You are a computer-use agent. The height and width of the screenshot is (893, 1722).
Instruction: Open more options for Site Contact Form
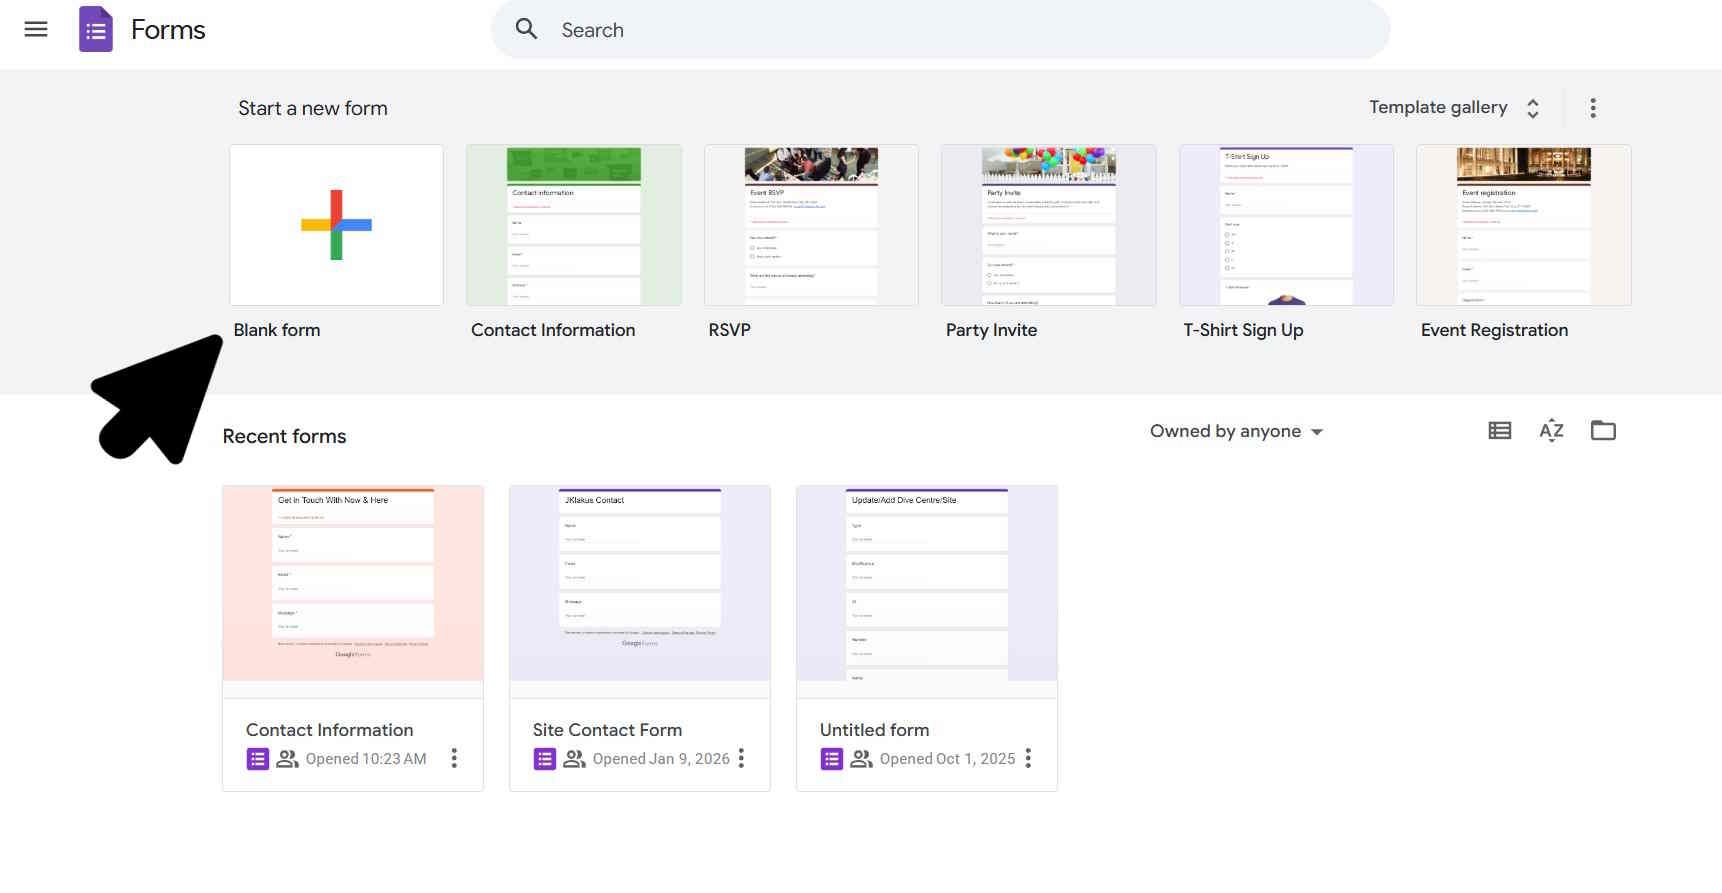tap(741, 758)
